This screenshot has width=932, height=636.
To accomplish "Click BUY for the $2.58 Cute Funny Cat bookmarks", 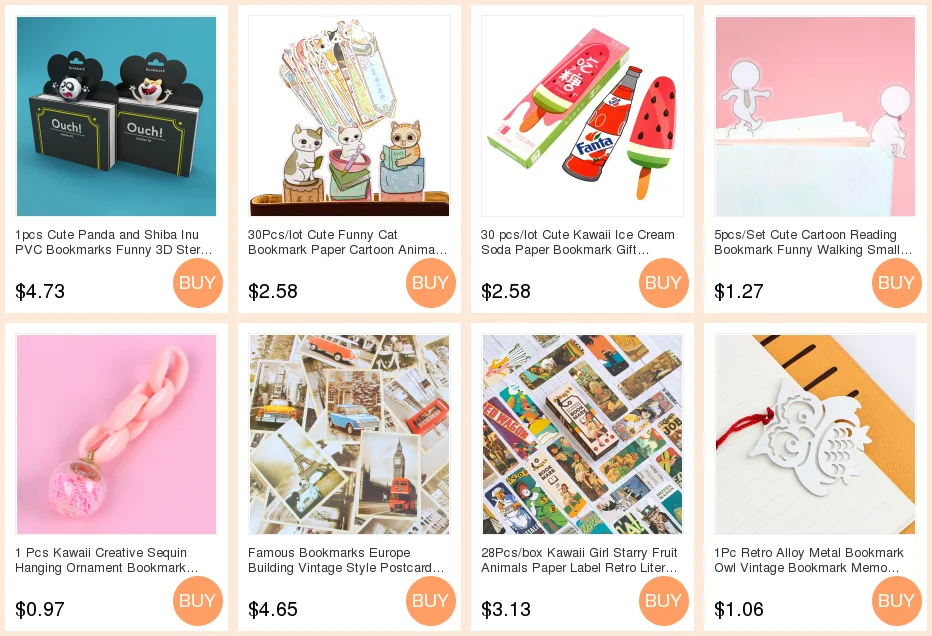I will pyautogui.click(x=431, y=282).
